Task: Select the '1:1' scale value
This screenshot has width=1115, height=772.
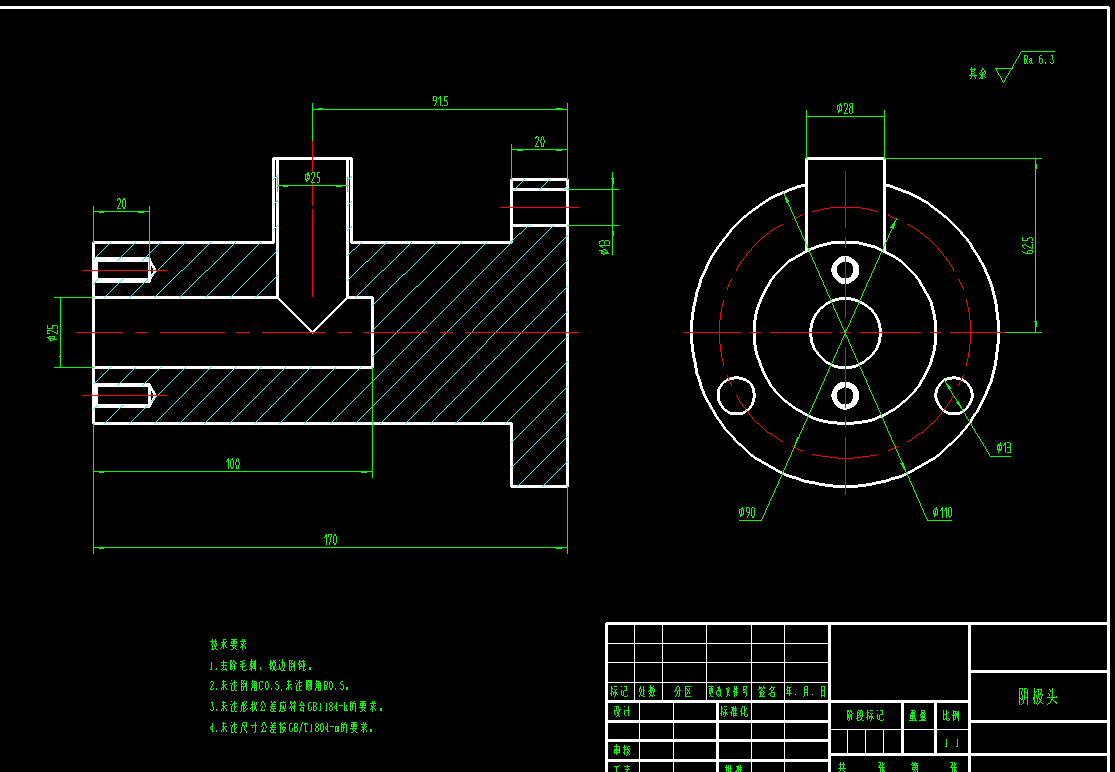Action: pyautogui.click(x=951, y=743)
